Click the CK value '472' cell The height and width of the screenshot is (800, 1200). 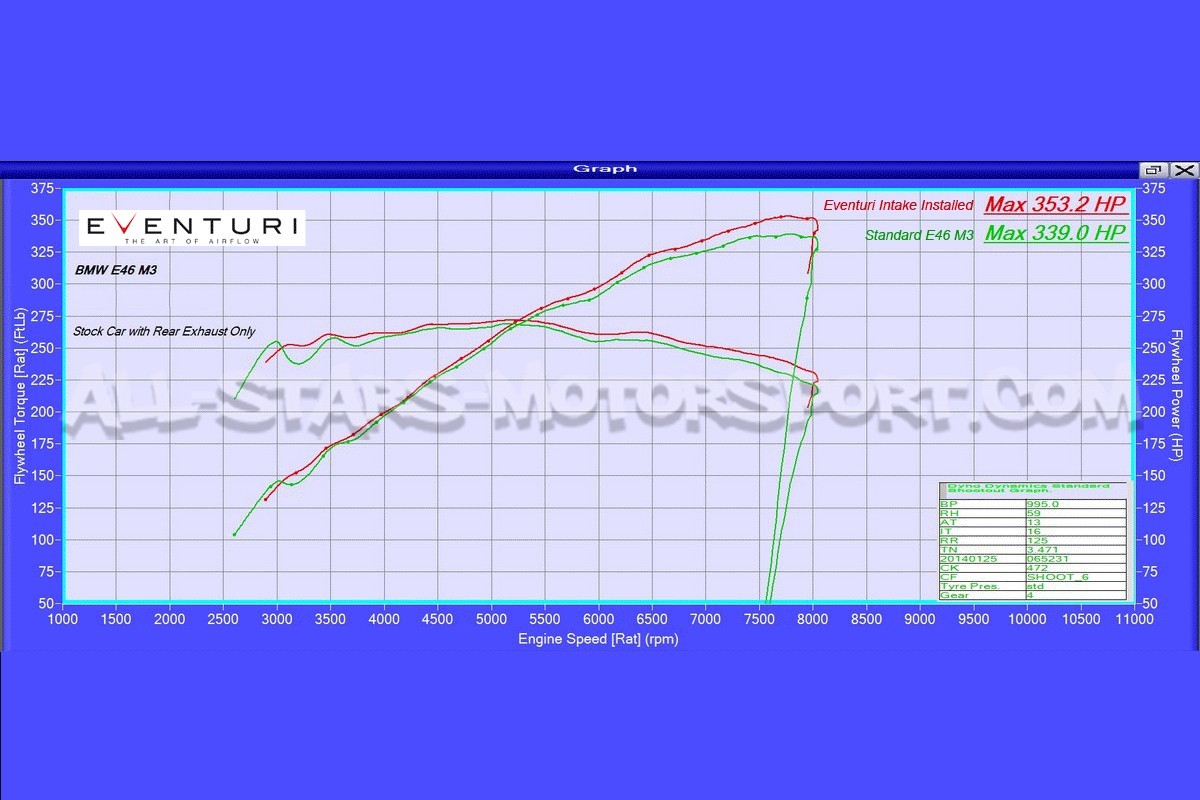click(x=1076, y=568)
